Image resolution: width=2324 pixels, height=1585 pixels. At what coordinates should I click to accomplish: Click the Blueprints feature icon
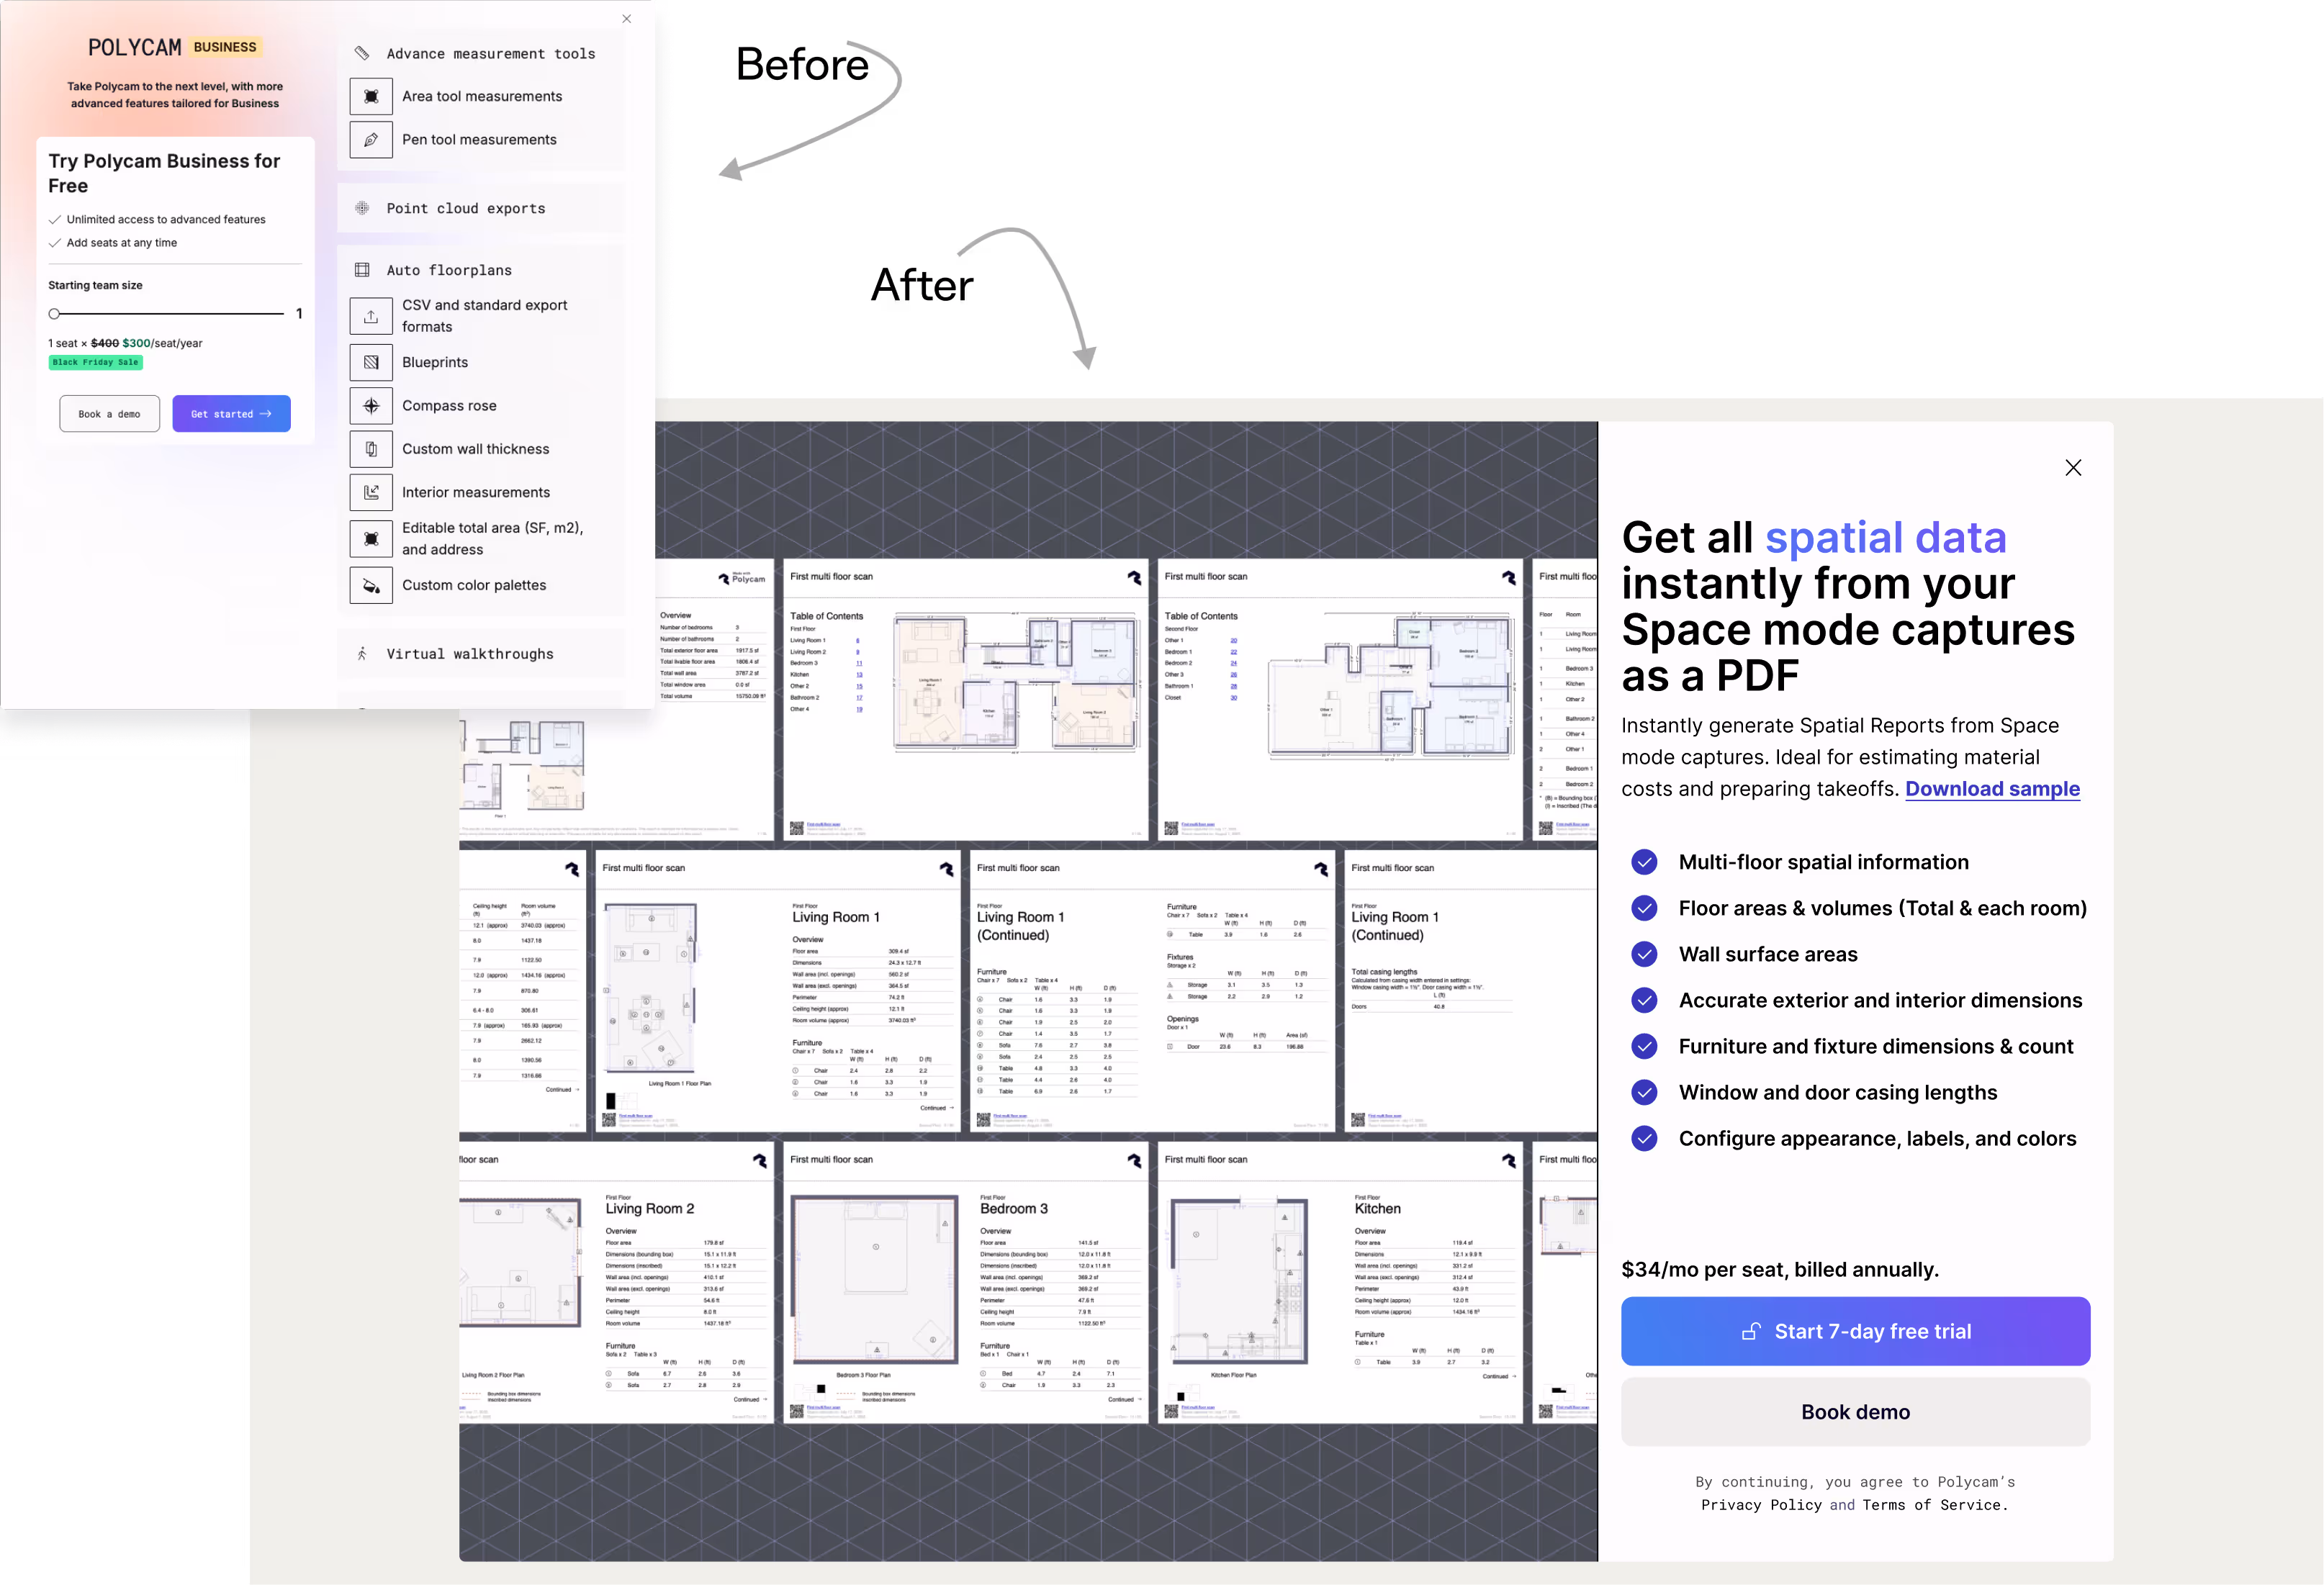[x=371, y=362]
